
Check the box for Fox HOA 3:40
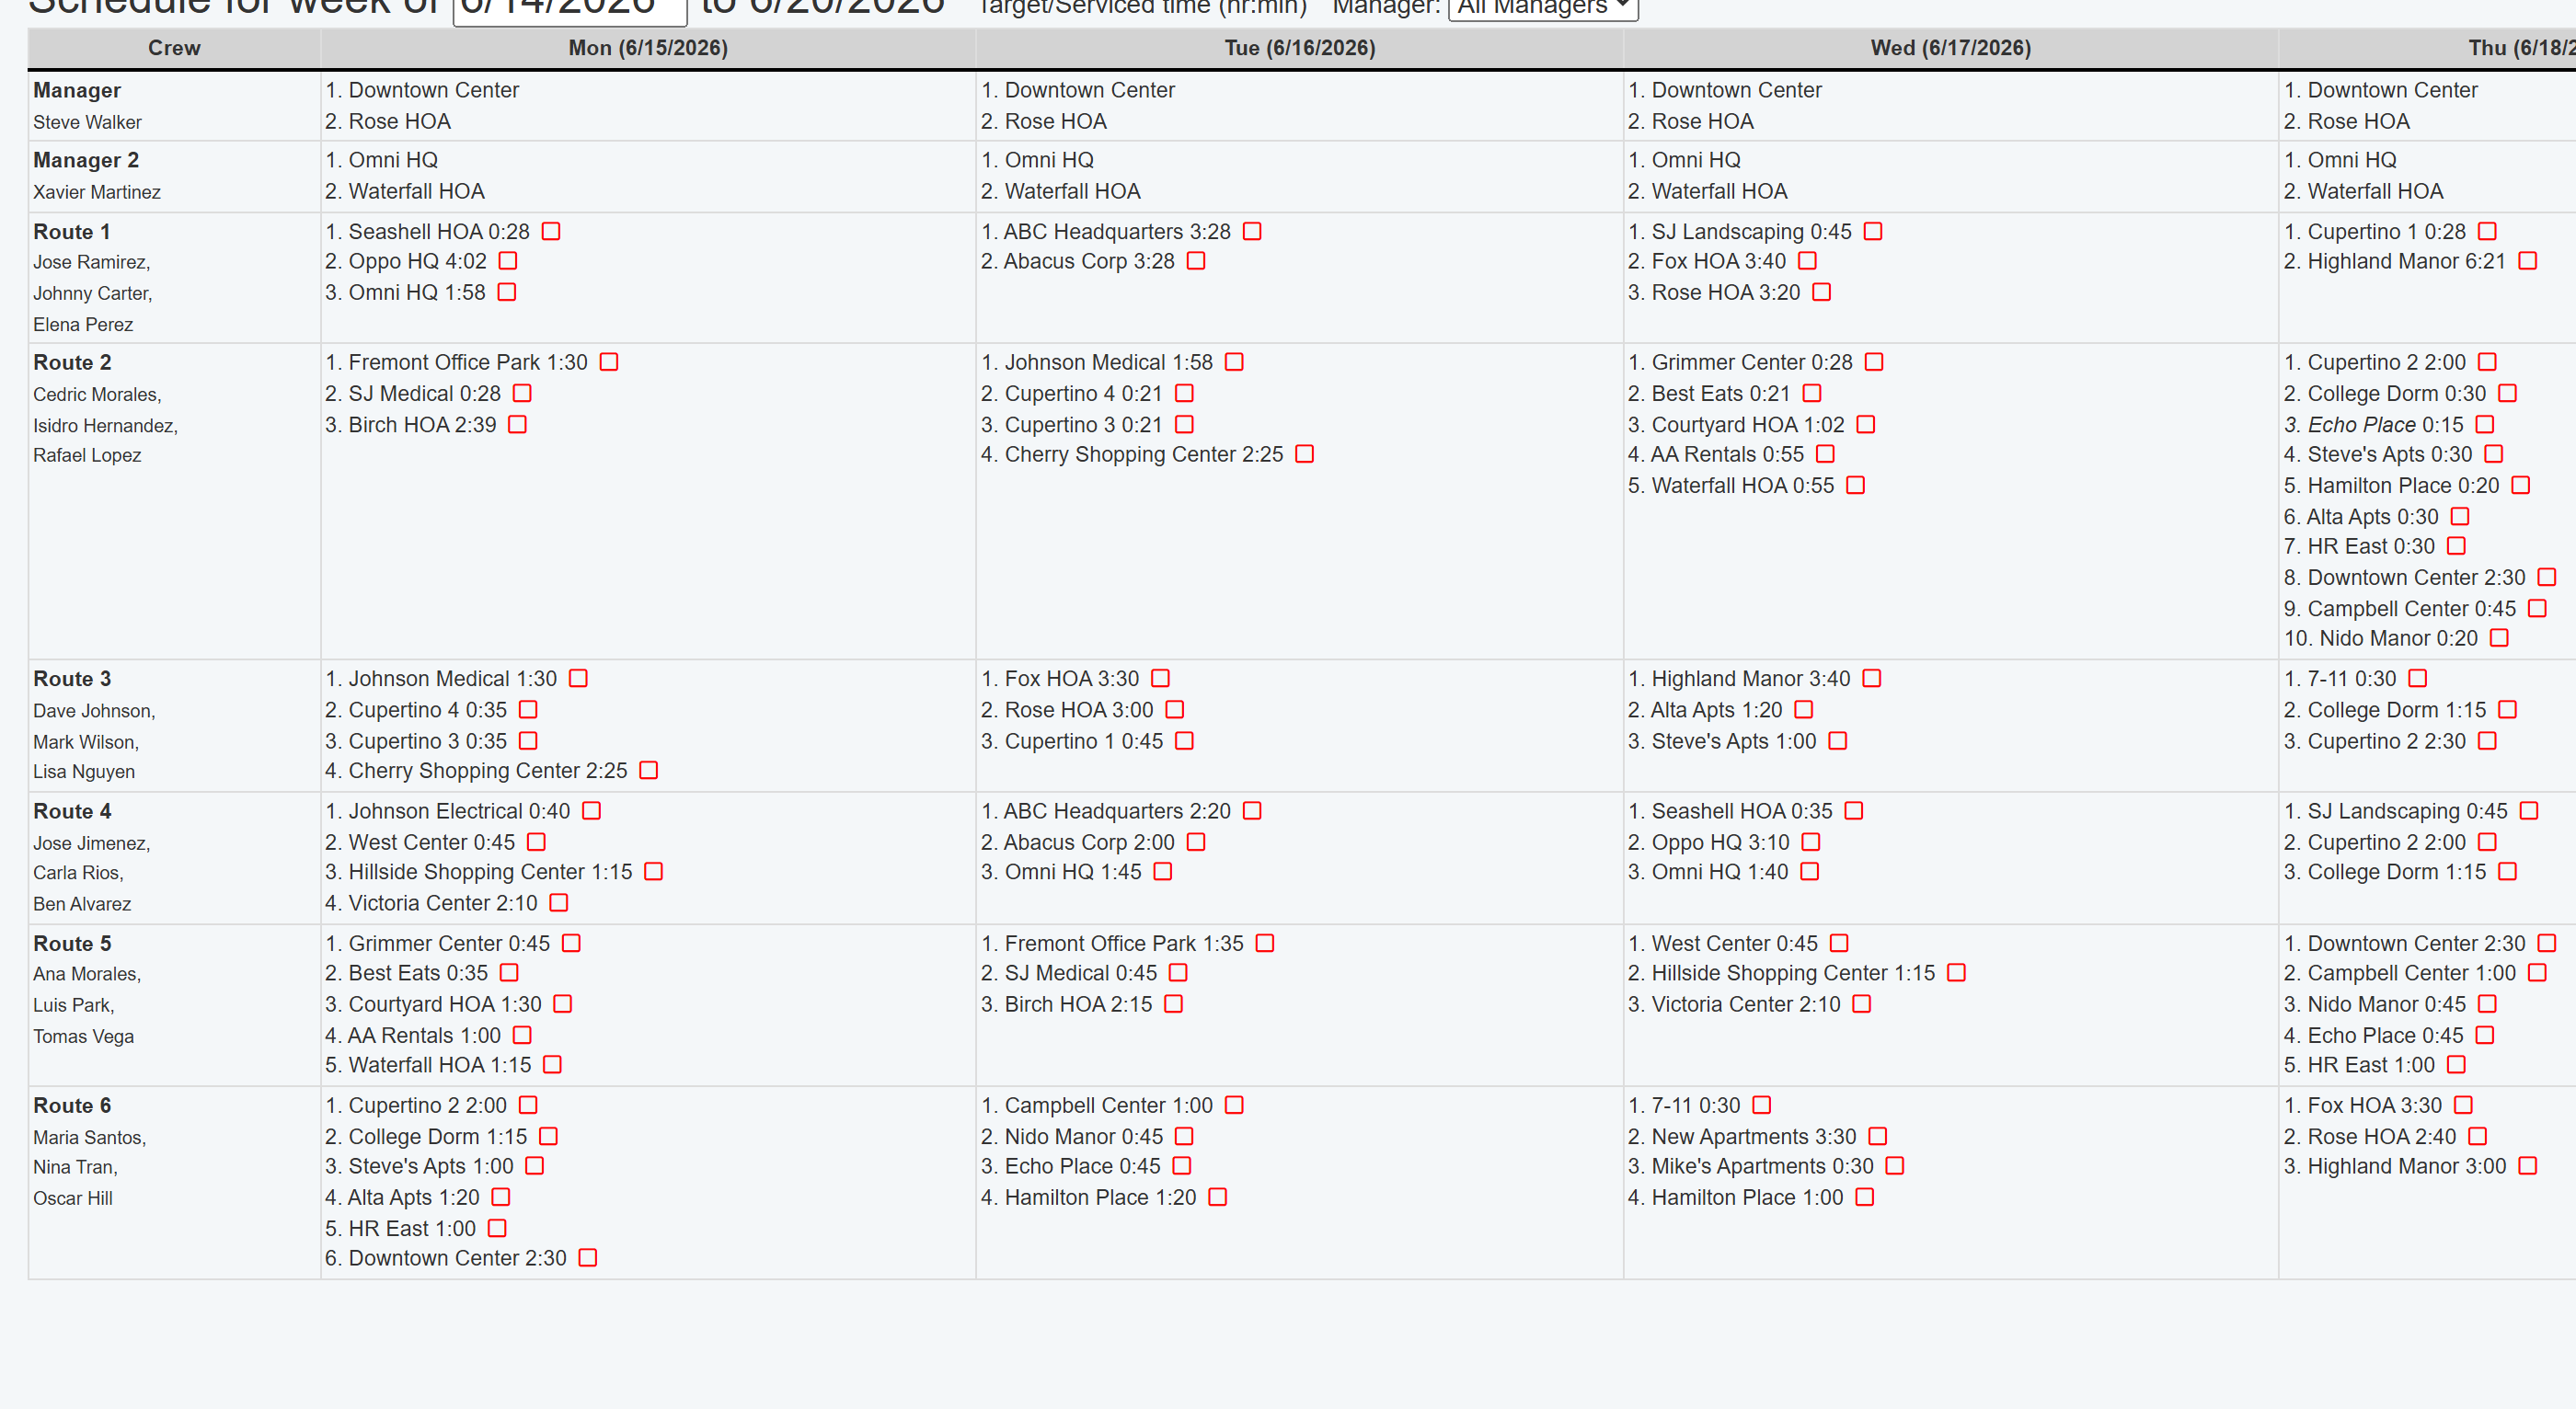coord(1807,261)
